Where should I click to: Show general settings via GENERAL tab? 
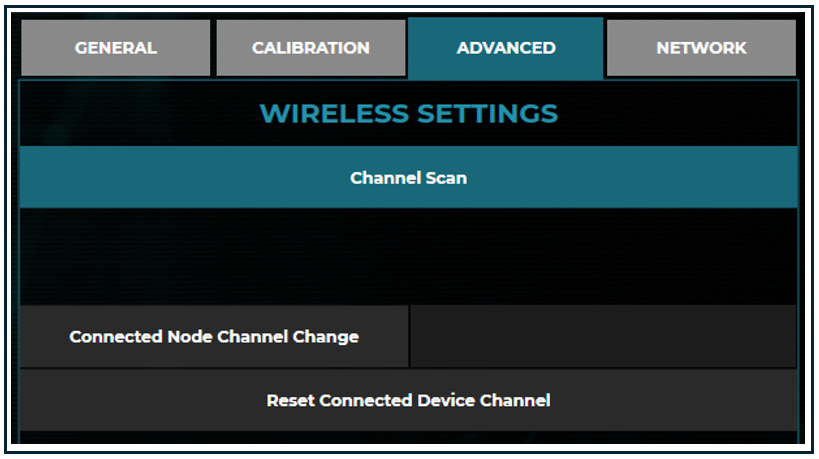coord(116,48)
